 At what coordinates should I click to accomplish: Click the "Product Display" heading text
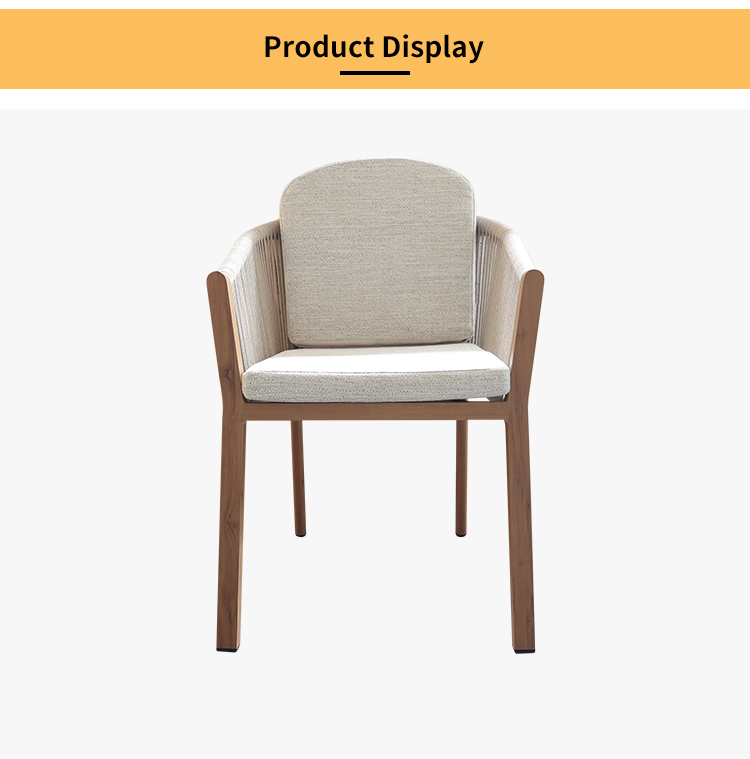coord(373,47)
